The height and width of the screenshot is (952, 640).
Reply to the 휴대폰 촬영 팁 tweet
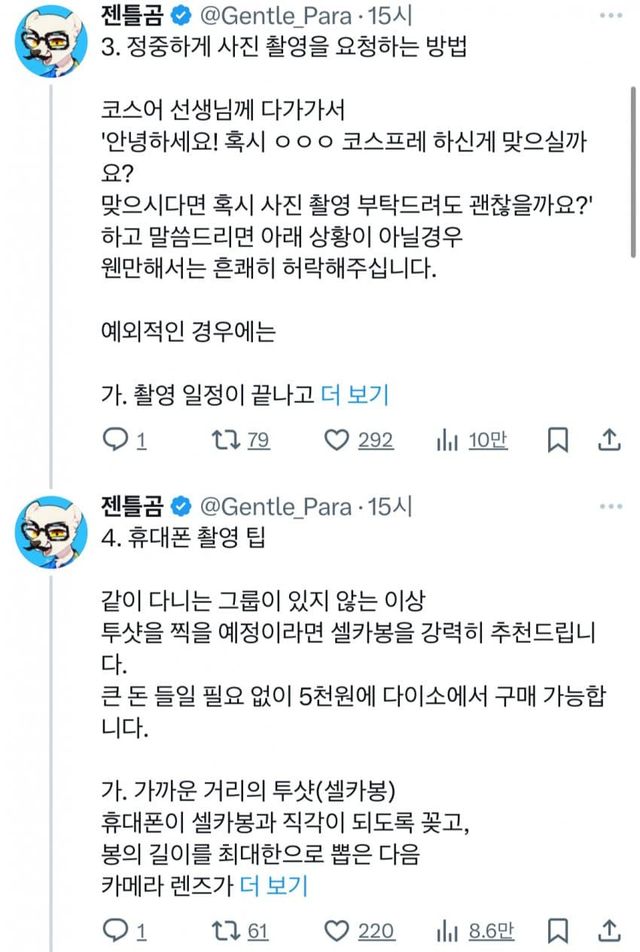pyautogui.click(x=116, y=931)
